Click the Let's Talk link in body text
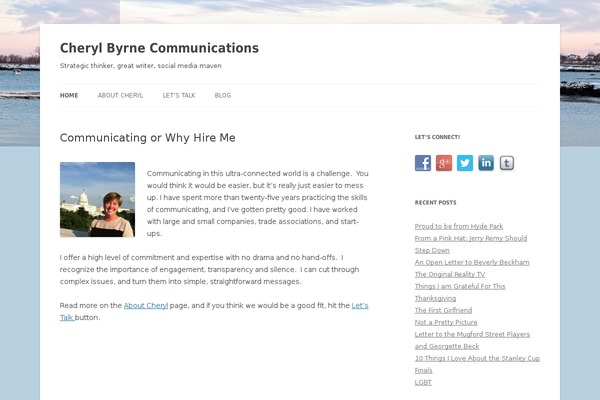This screenshot has width=600, height=400. tap(360, 305)
